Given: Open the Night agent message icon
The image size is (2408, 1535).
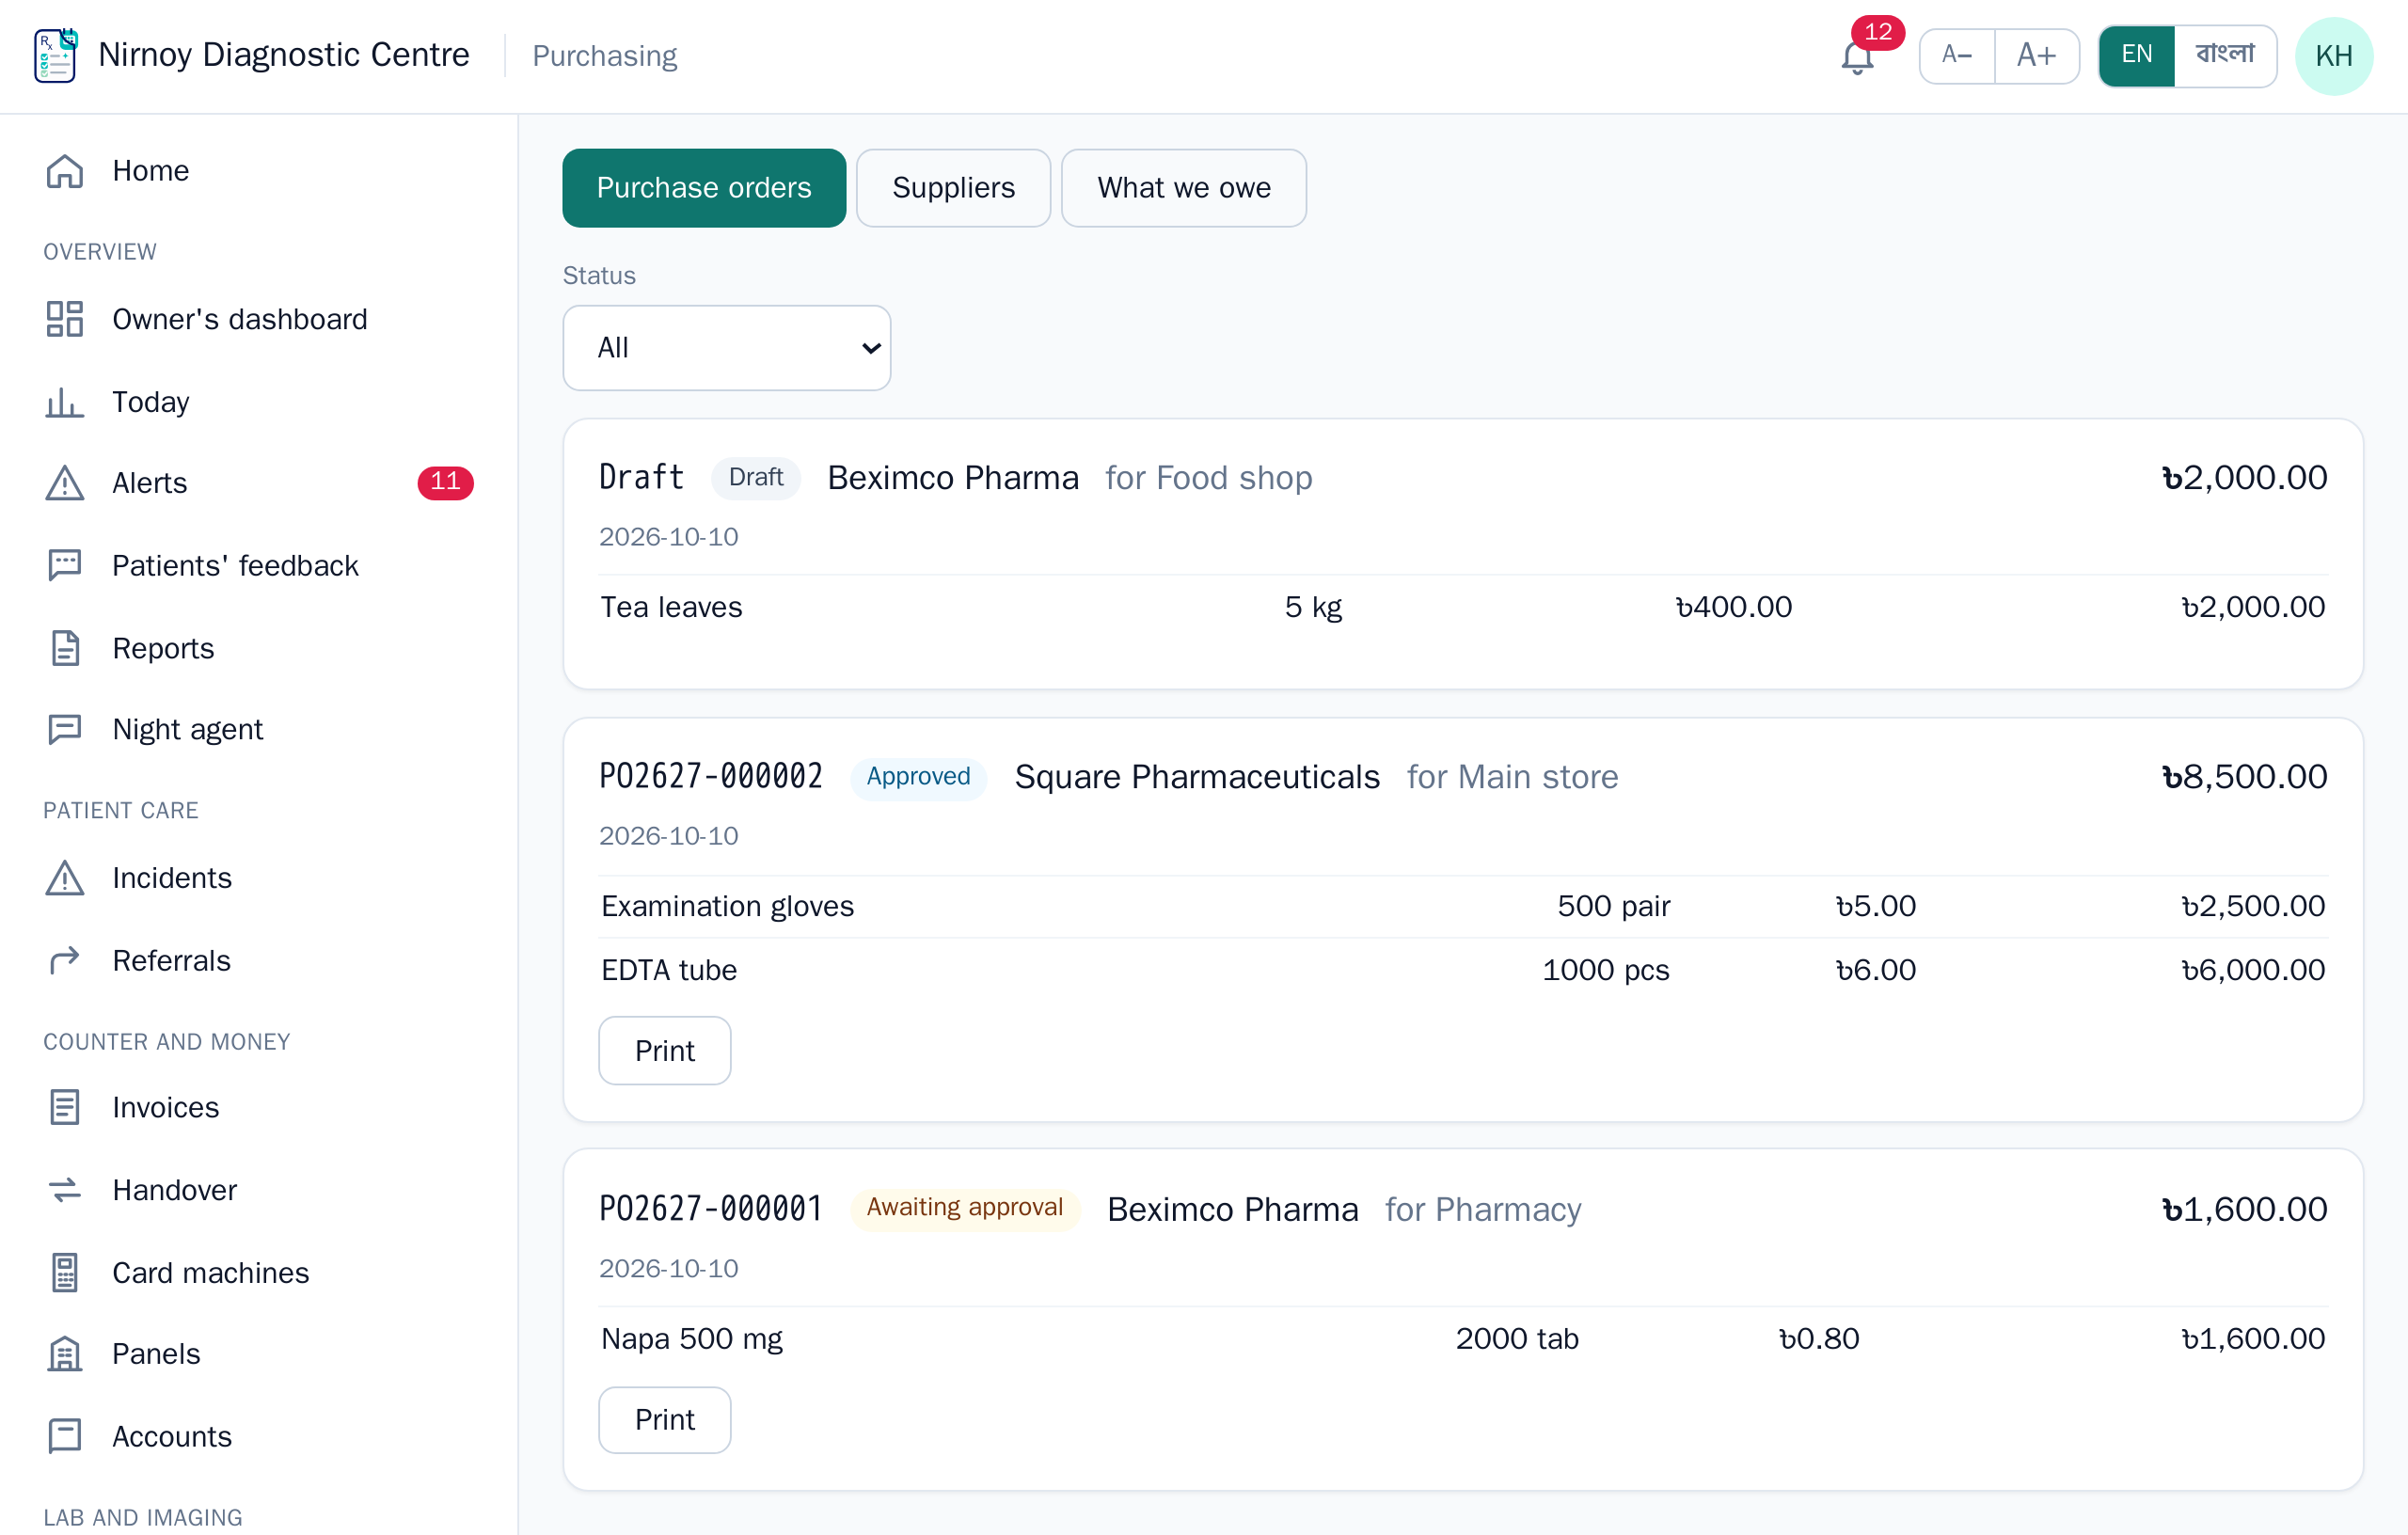Looking at the screenshot, I should click(x=65, y=729).
